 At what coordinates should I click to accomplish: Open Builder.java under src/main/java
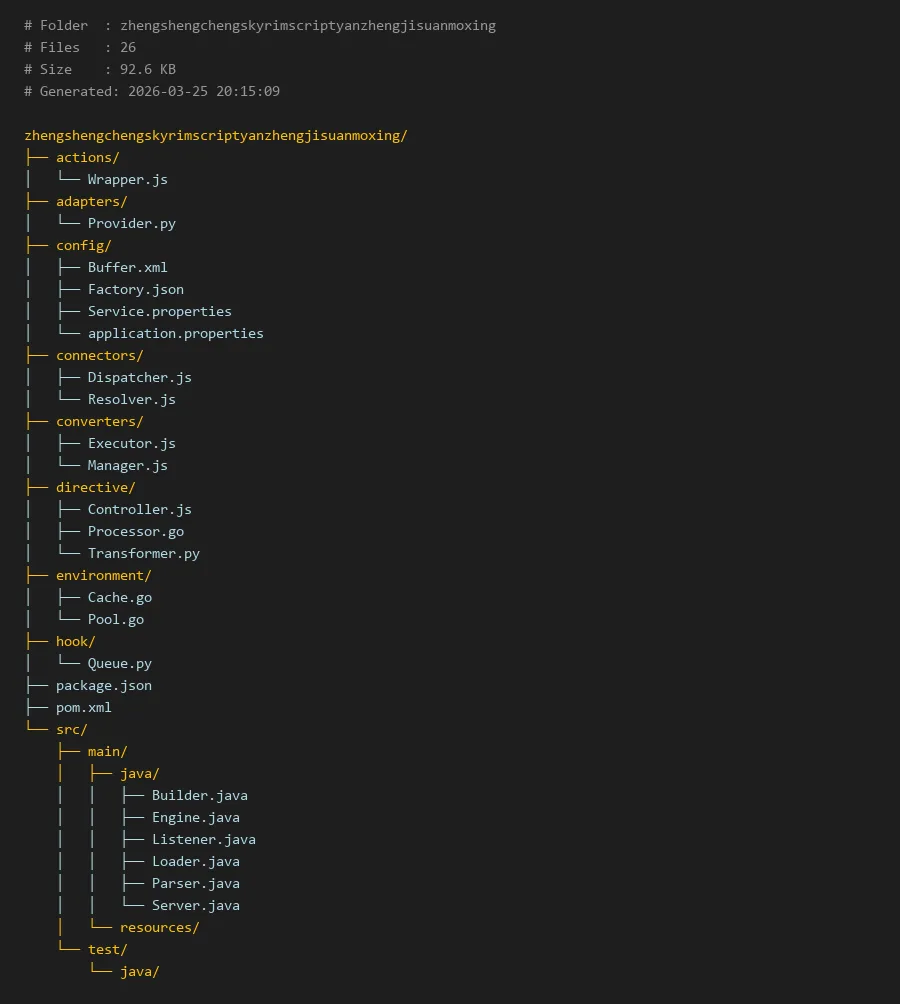199,795
